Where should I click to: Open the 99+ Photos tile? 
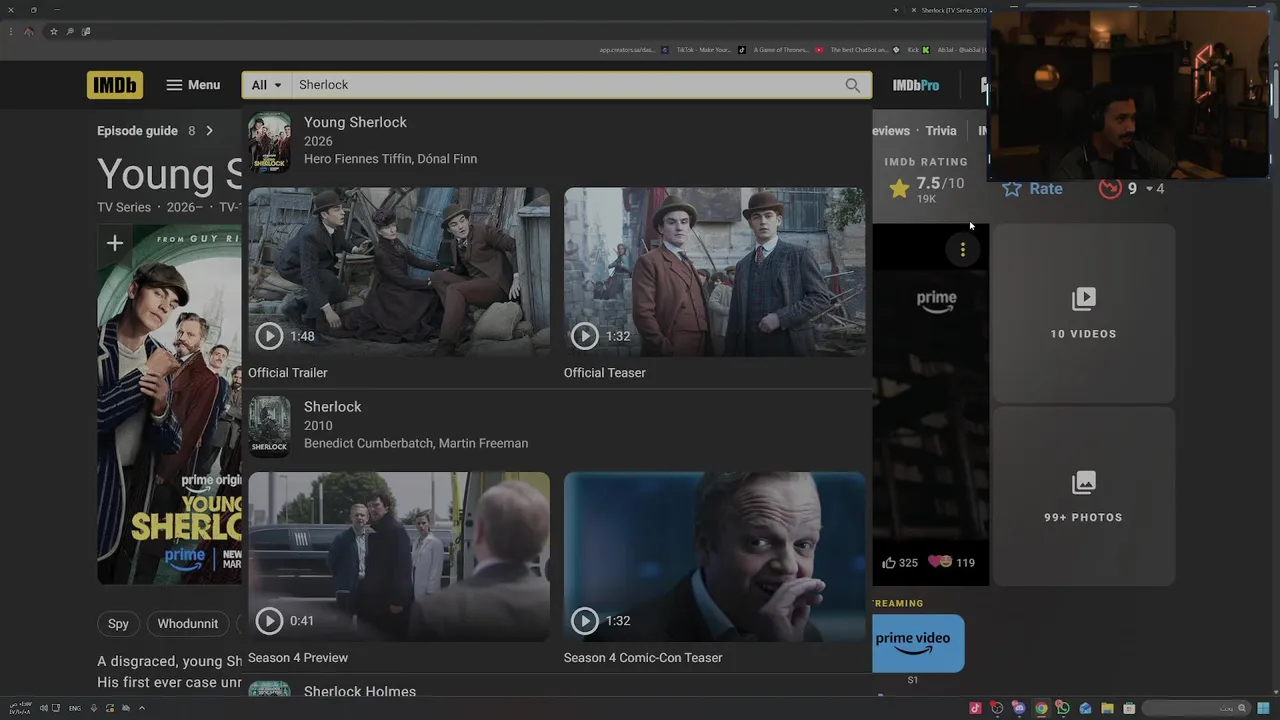[1083, 496]
